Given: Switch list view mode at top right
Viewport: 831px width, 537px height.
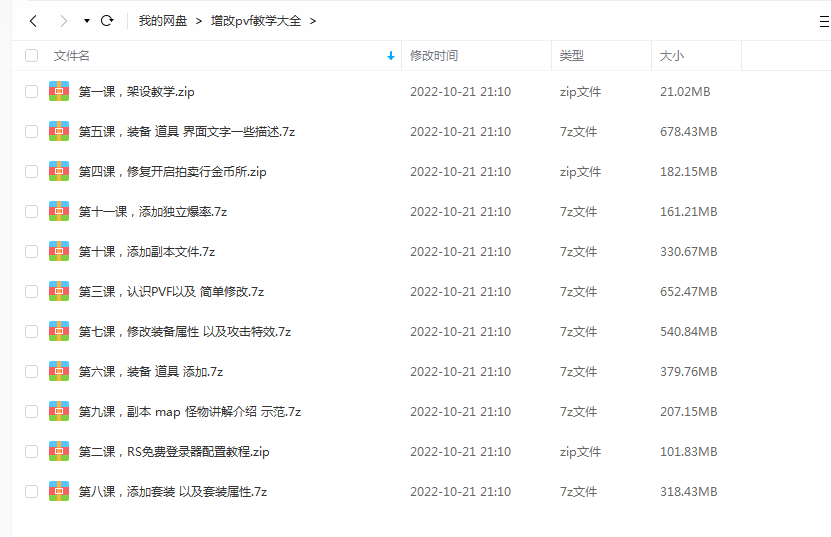Looking at the screenshot, I should [822, 21].
